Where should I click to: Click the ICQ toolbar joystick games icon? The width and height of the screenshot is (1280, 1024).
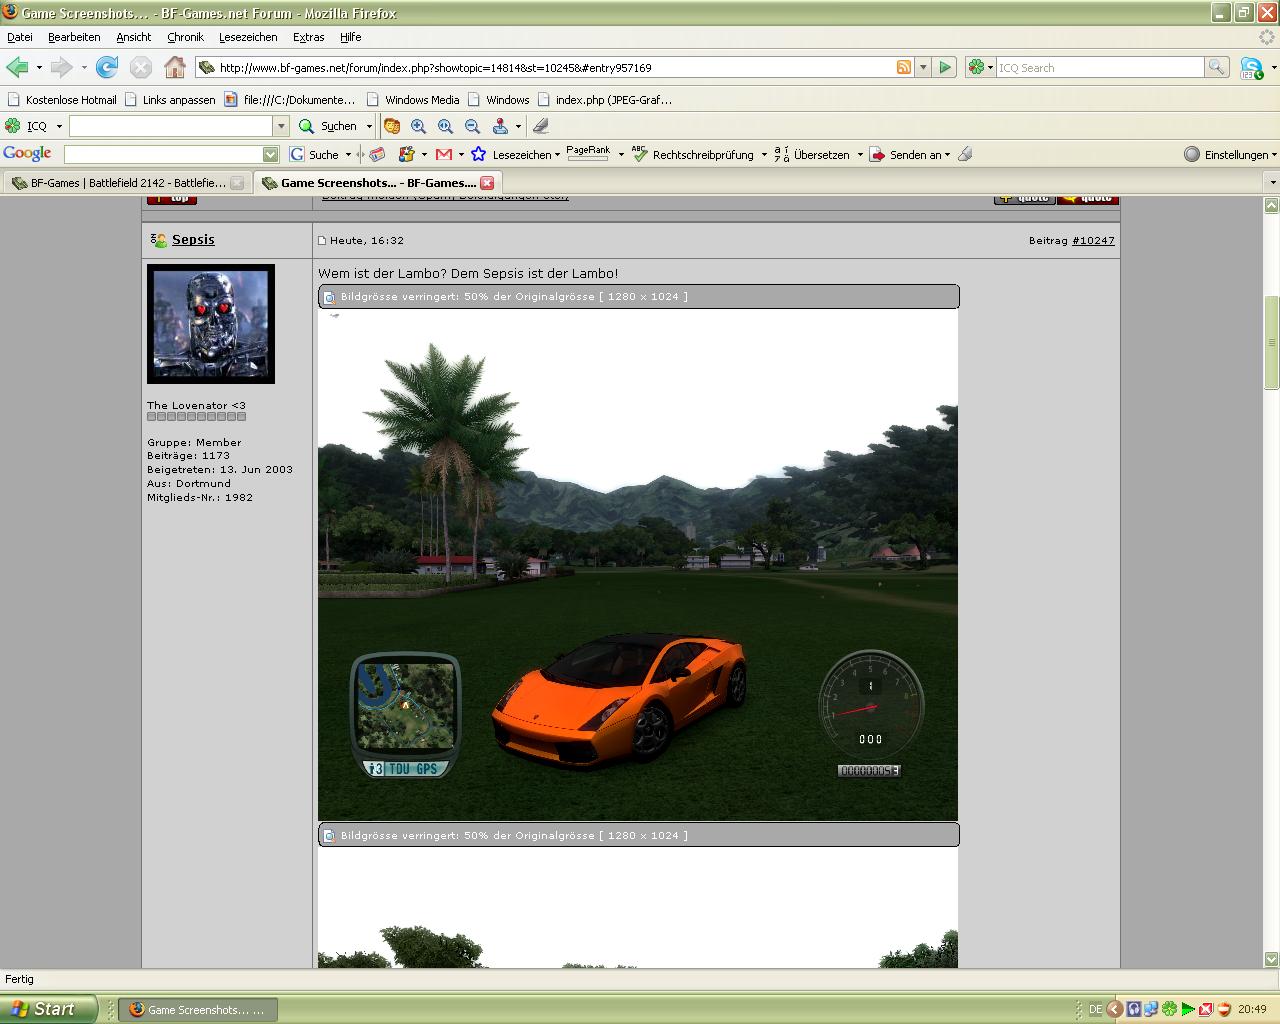[500, 126]
